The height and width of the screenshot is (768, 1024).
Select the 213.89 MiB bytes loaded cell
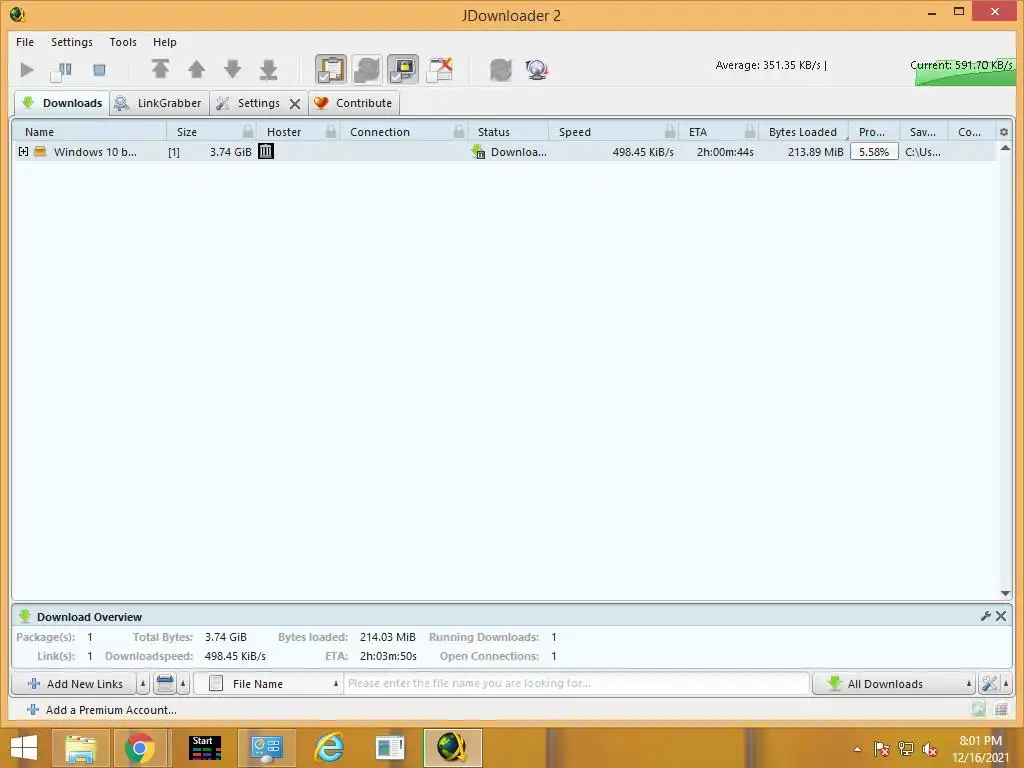pyautogui.click(x=815, y=152)
